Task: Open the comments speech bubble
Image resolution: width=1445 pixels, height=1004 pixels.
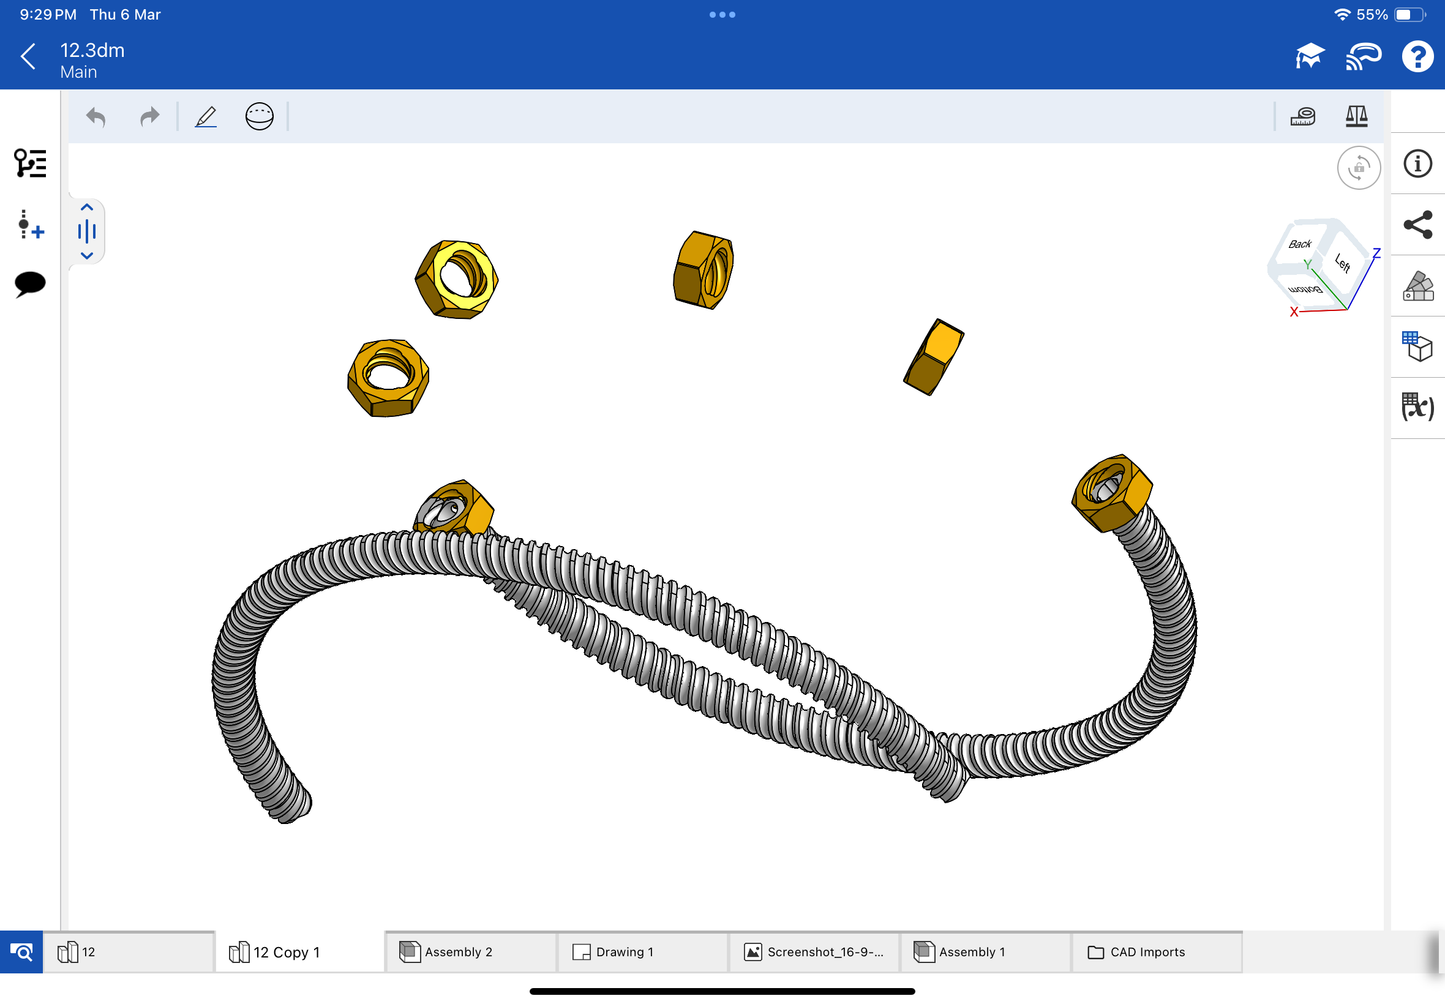Action: pos(30,284)
